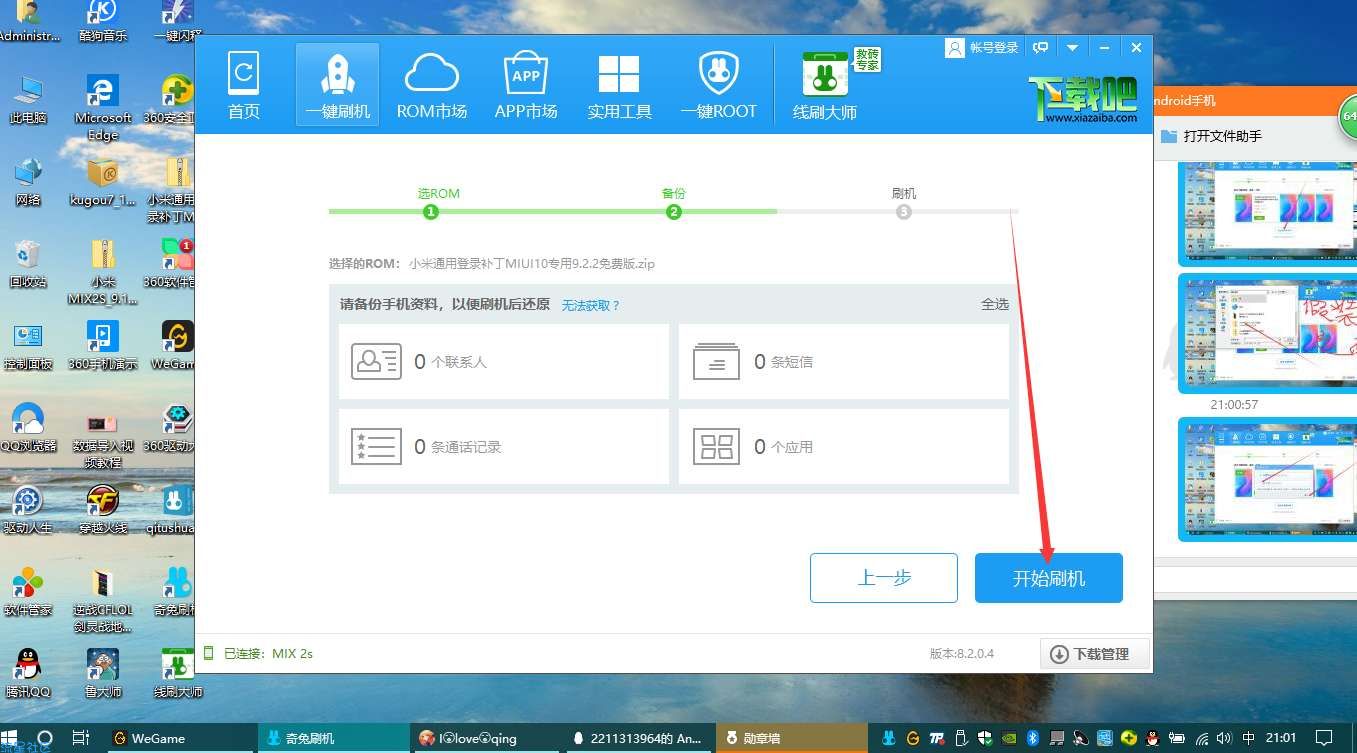Screen dimensions: 1357x753
Task: Click the 已连接: MIX 2s device status
Action: point(259,653)
